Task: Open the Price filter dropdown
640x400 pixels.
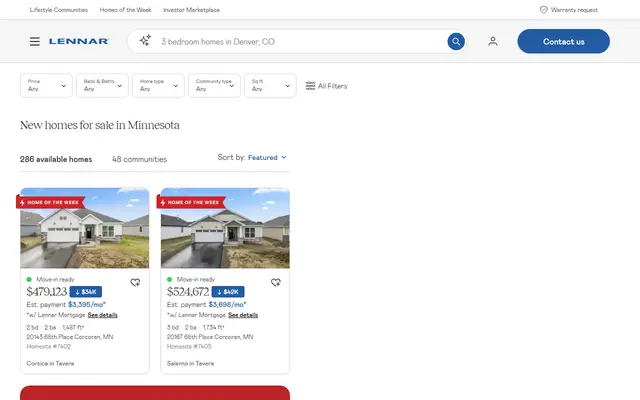Action: pos(46,85)
